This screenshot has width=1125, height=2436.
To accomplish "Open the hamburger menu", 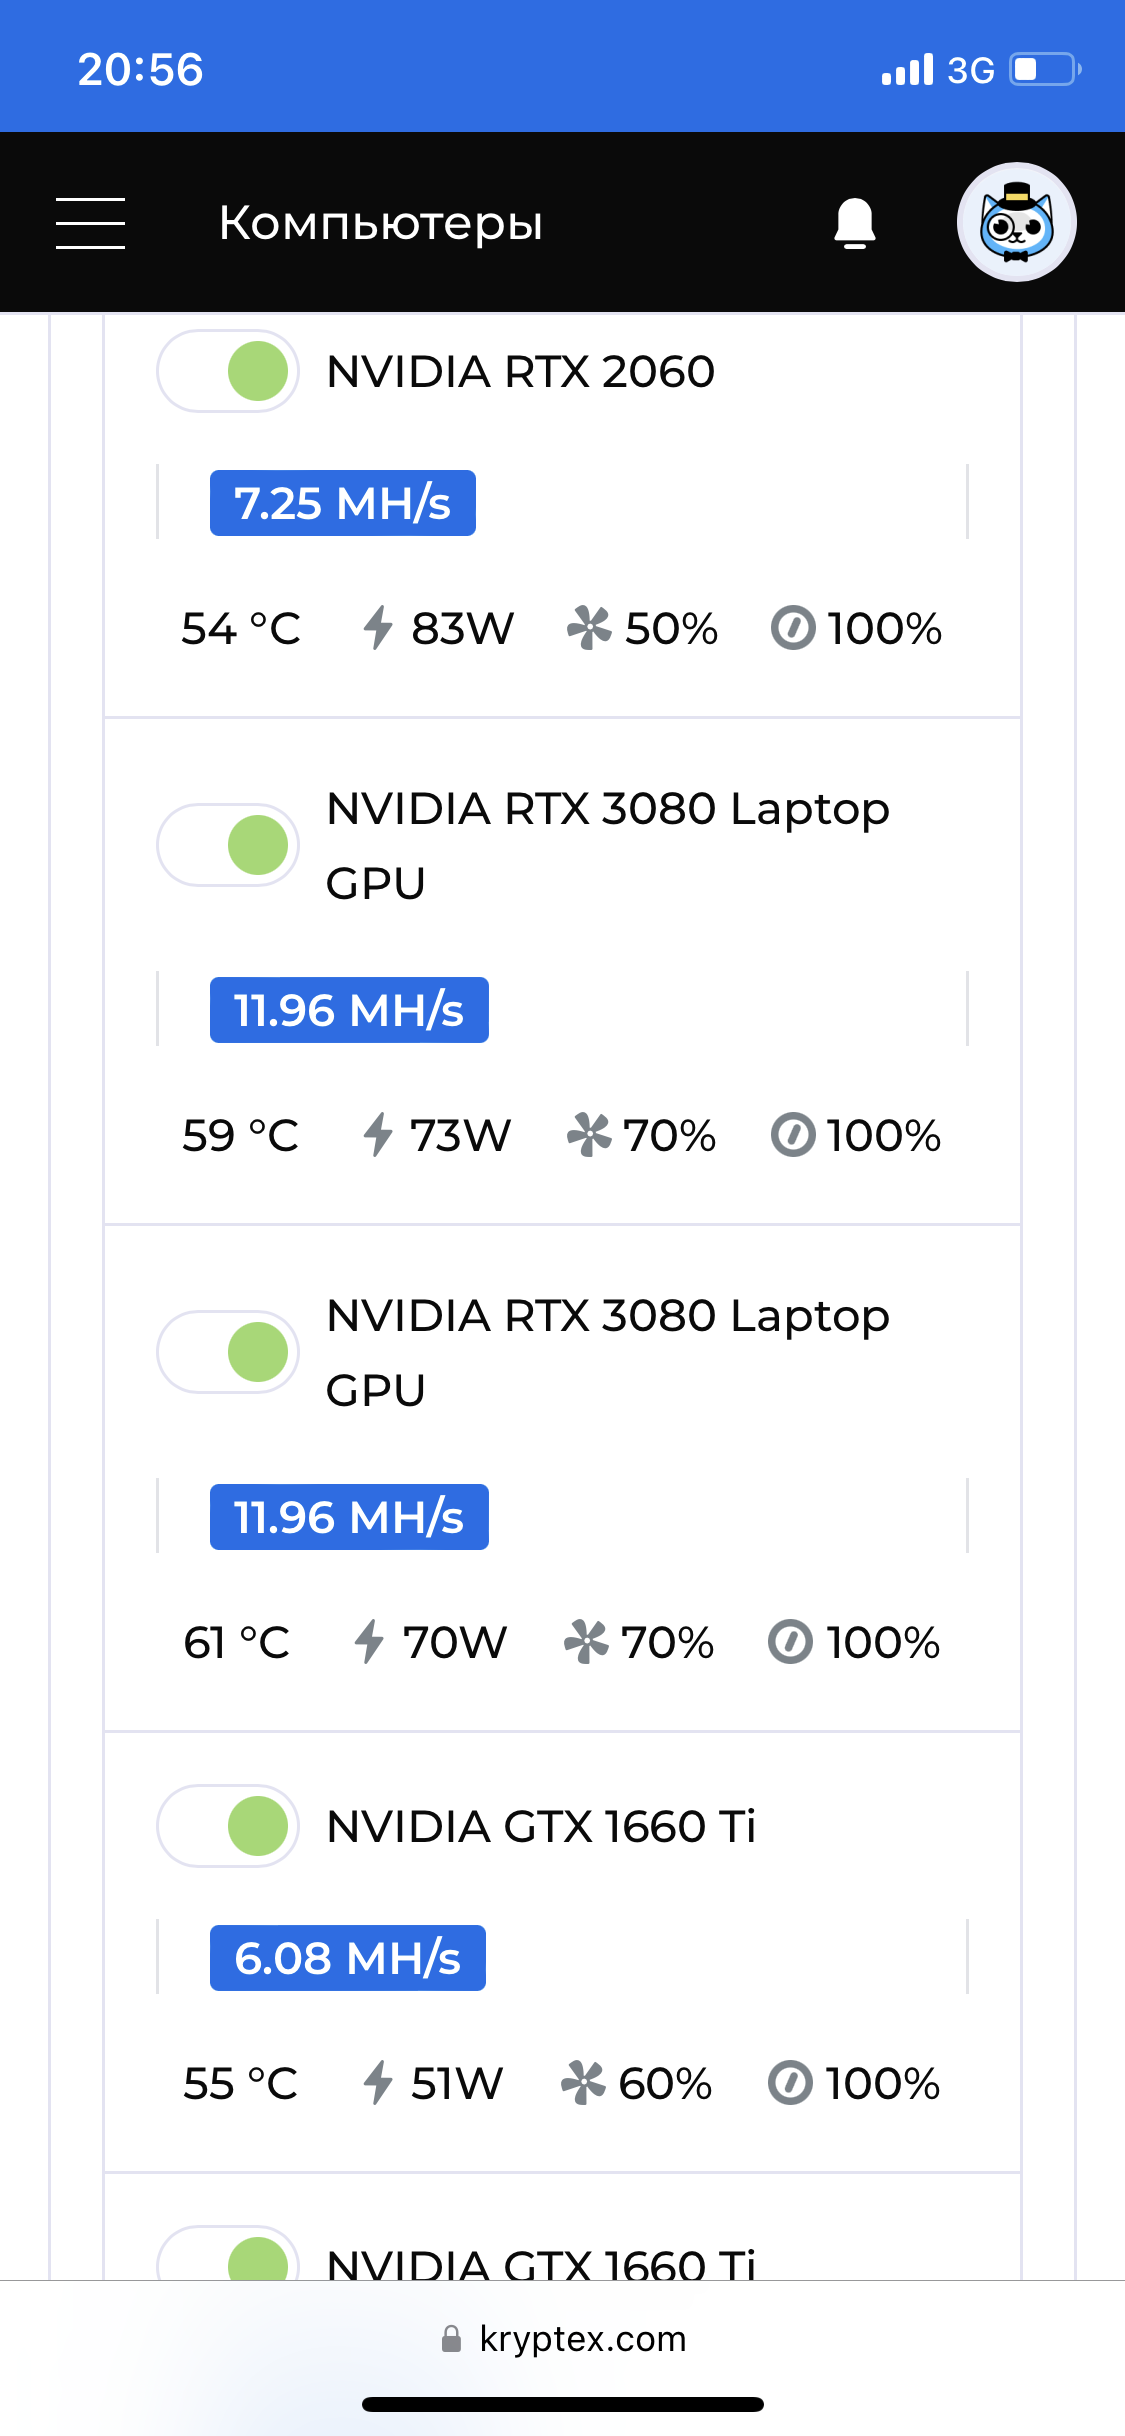I will pyautogui.click(x=90, y=223).
